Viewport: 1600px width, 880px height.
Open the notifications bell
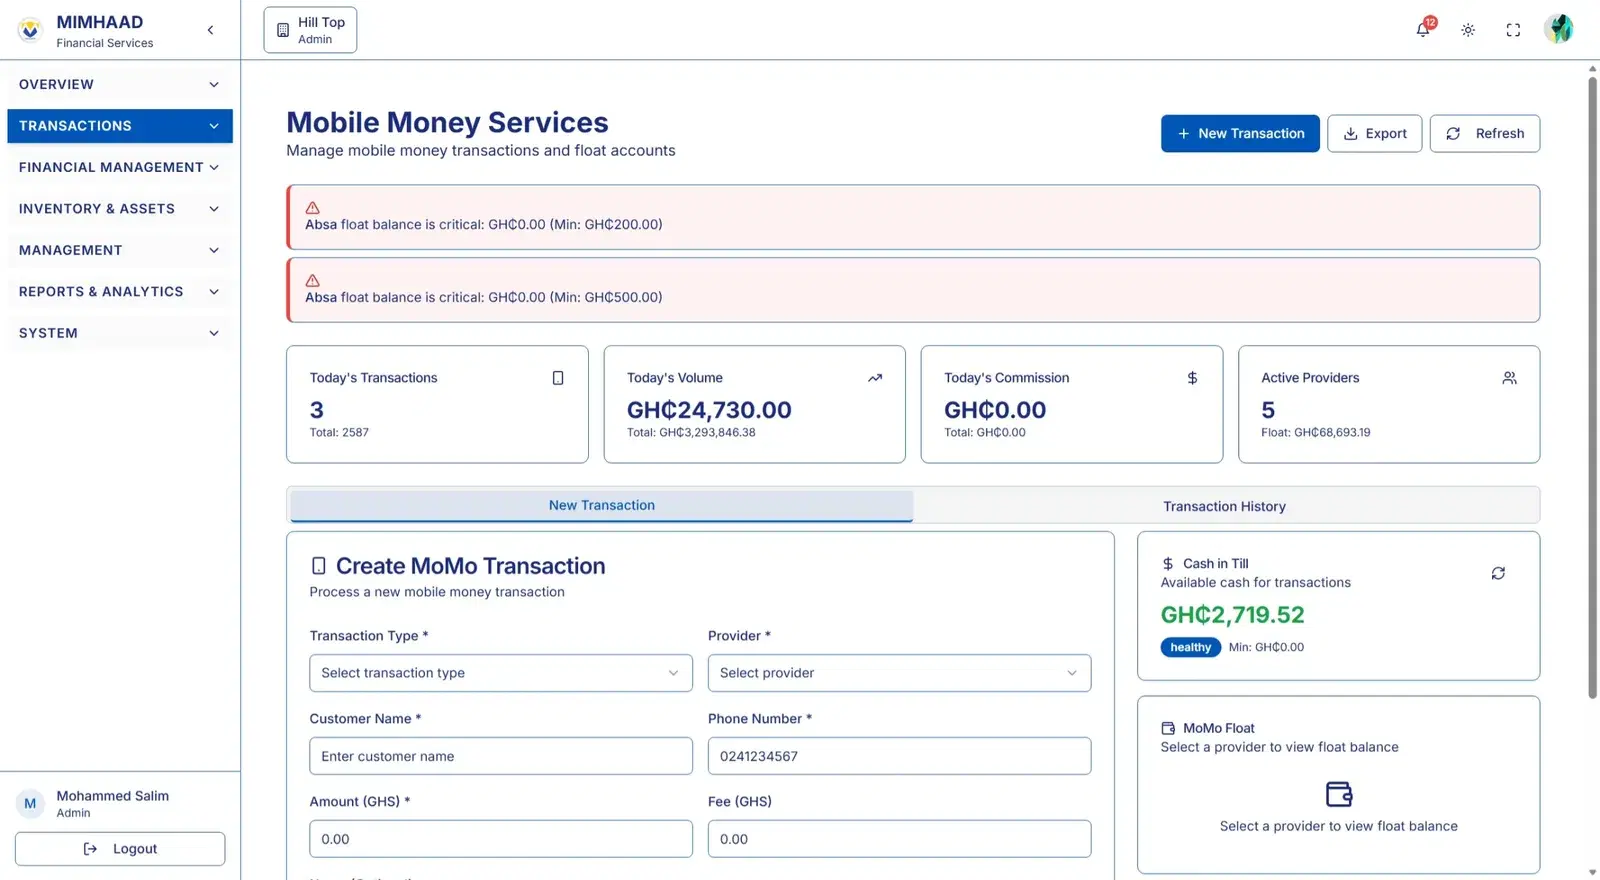(x=1423, y=29)
